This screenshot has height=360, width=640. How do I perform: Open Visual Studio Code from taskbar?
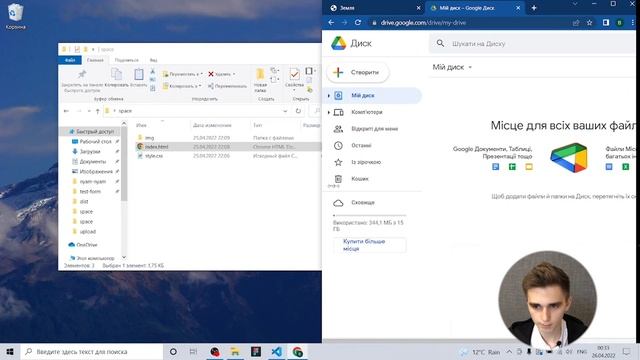(x=276, y=352)
